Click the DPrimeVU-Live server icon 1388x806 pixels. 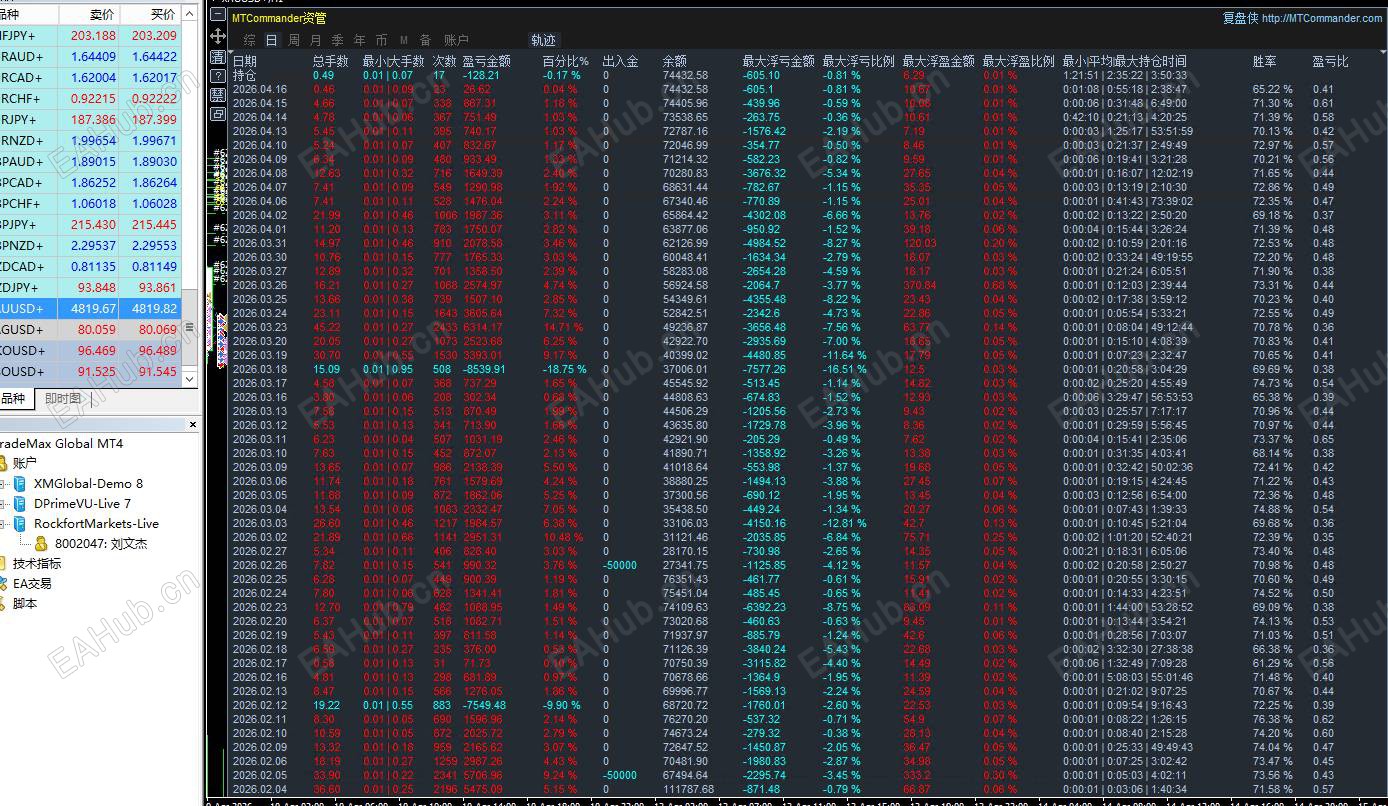click(20, 503)
